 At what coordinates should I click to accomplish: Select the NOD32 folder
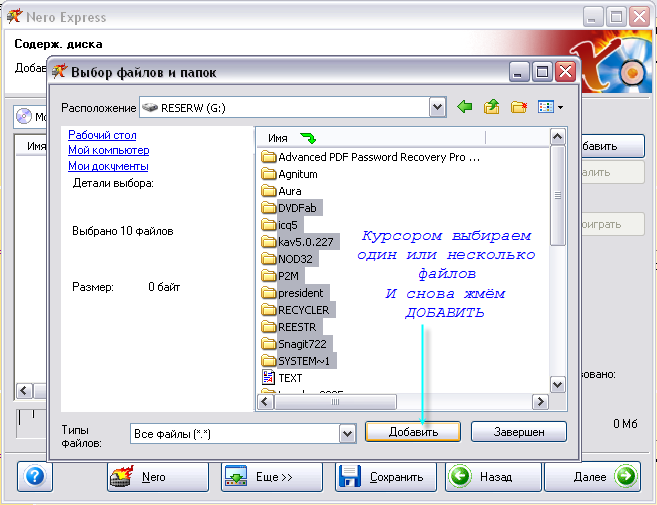[289, 259]
